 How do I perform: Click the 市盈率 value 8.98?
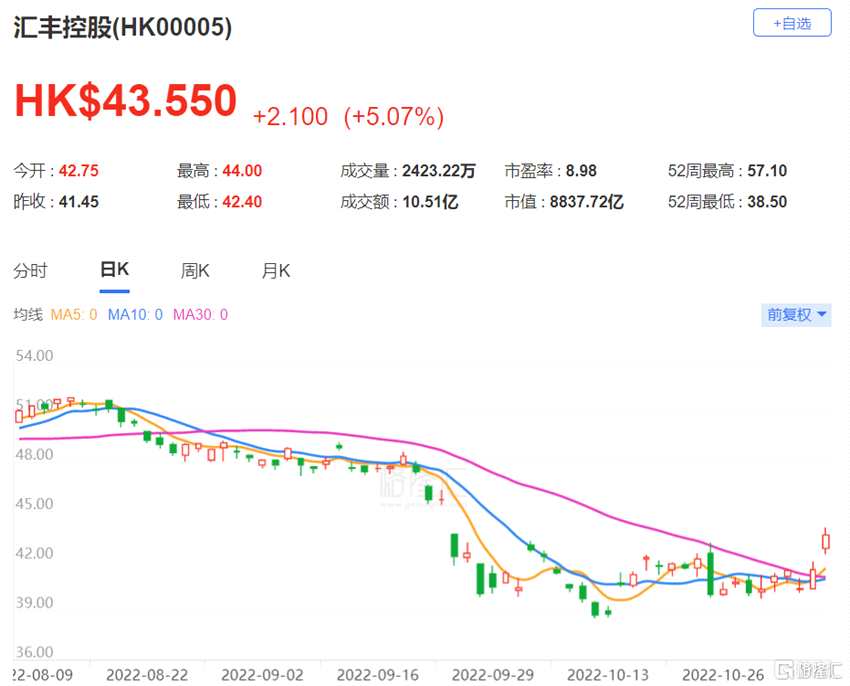click(x=581, y=171)
